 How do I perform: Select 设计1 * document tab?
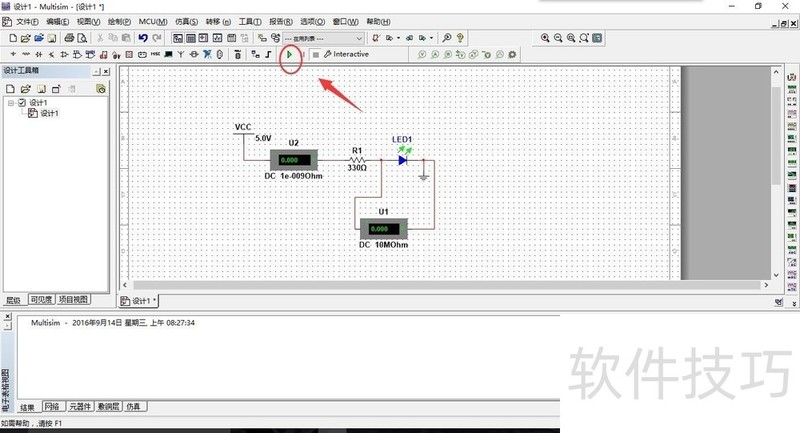pos(139,301)
